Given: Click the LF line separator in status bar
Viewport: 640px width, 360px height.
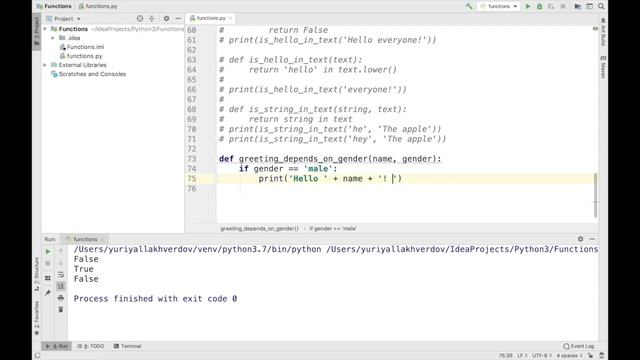Looking at the screenshot, I should [x=522, y=356].
